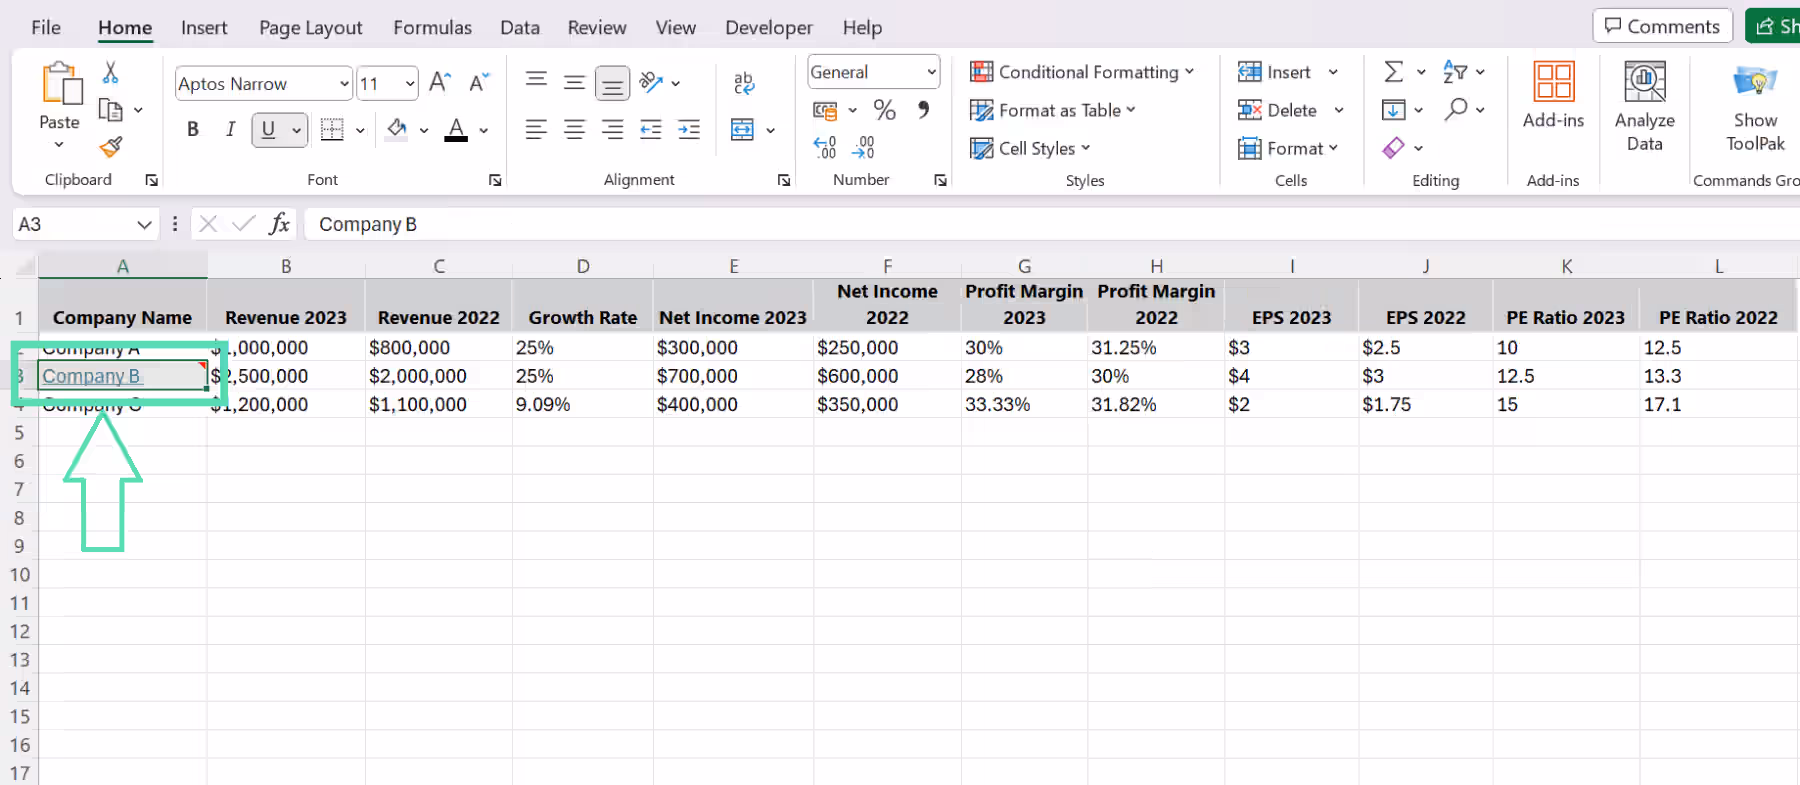This screenshot has width=1800, height=785.
Task: Align text right
Action: (x=612, y=129)
